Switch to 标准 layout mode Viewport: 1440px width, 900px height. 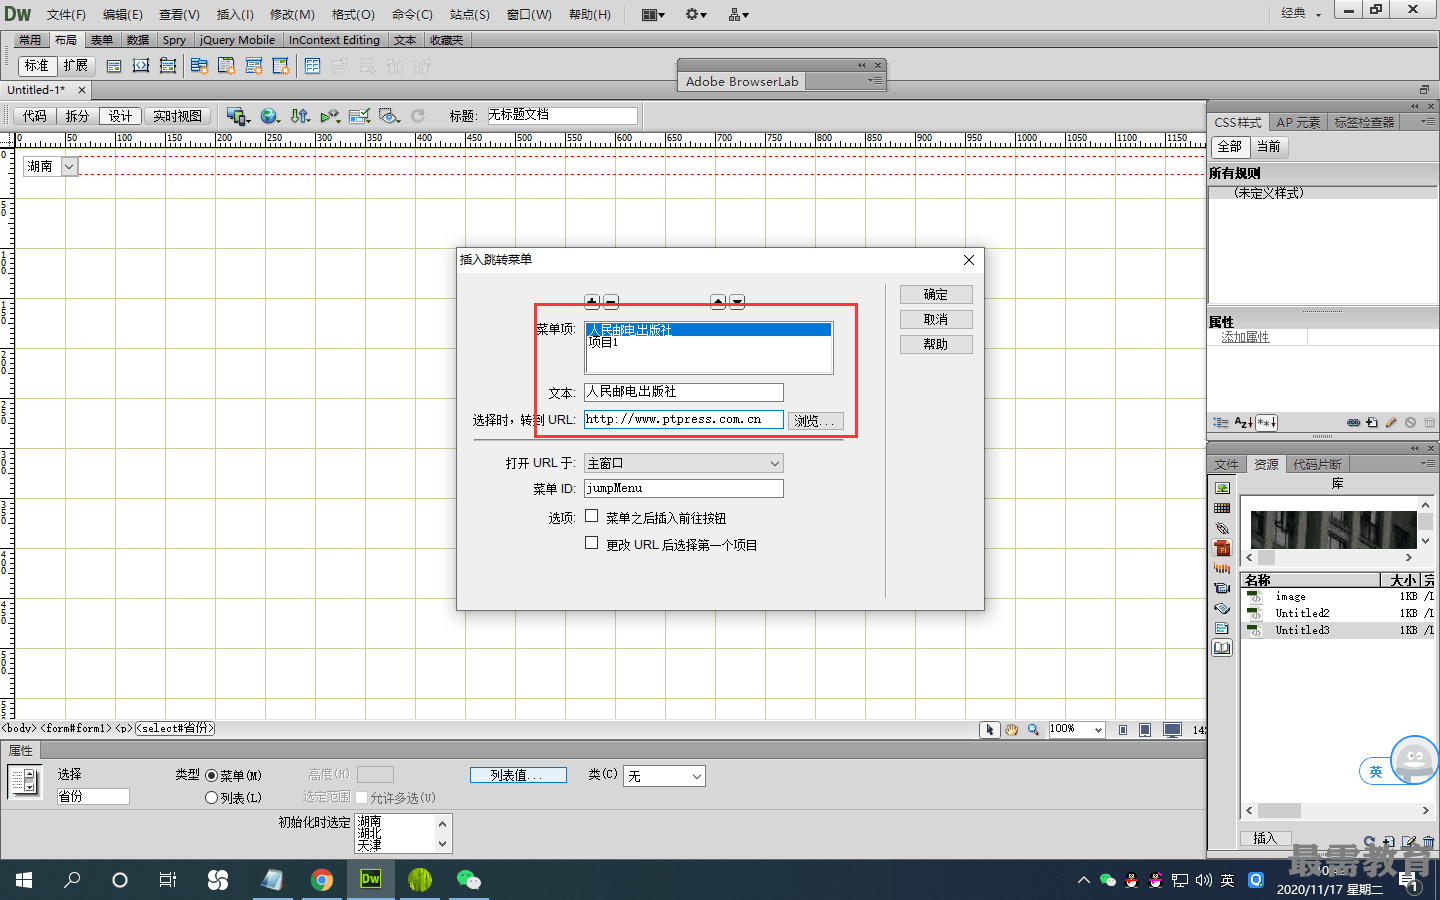37,66
